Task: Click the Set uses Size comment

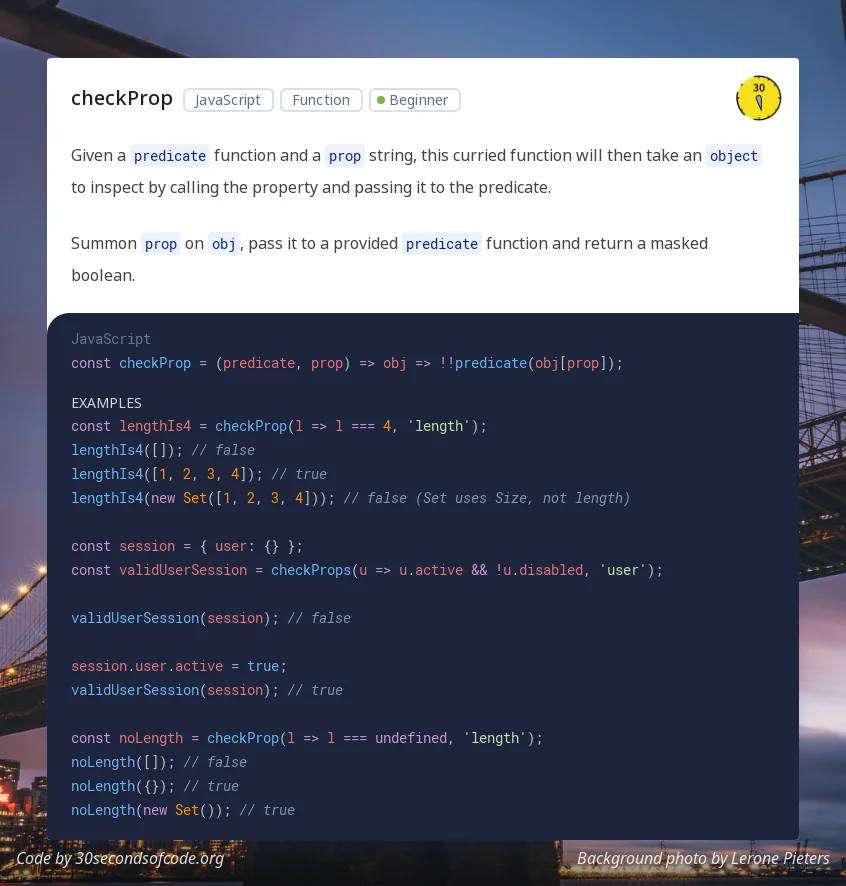Action: point(520,498)
